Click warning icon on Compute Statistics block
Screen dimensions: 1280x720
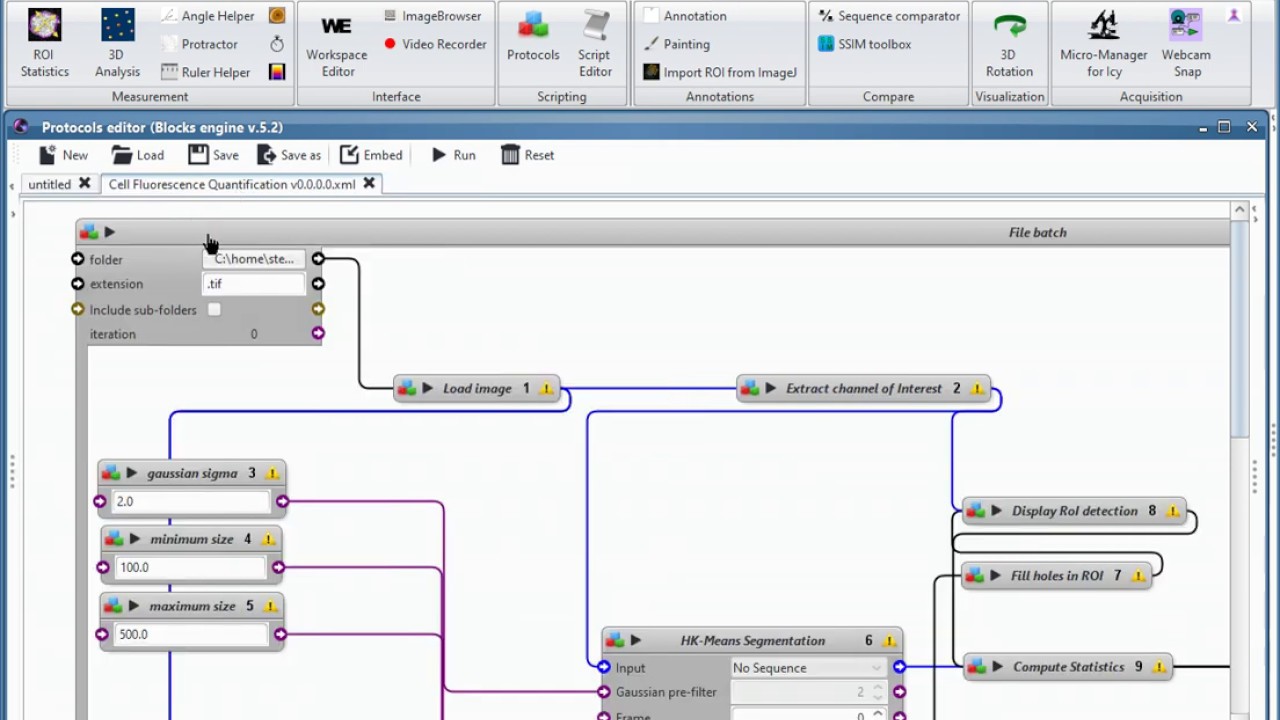pyautogui.click(x=1159, y=667)
